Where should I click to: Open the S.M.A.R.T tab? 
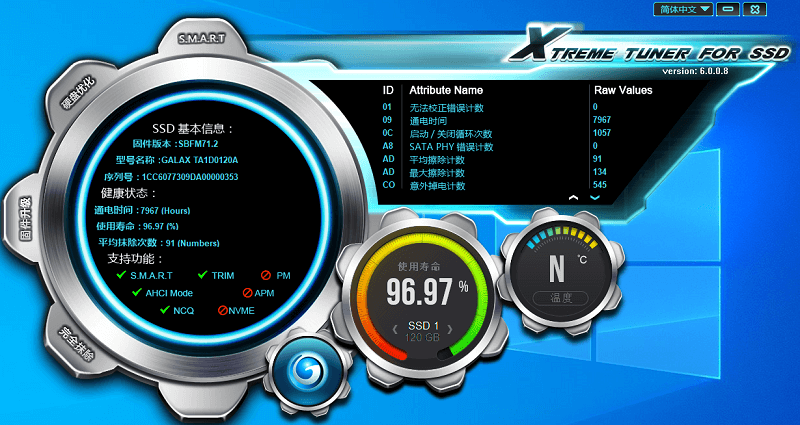tap(202, 39)
